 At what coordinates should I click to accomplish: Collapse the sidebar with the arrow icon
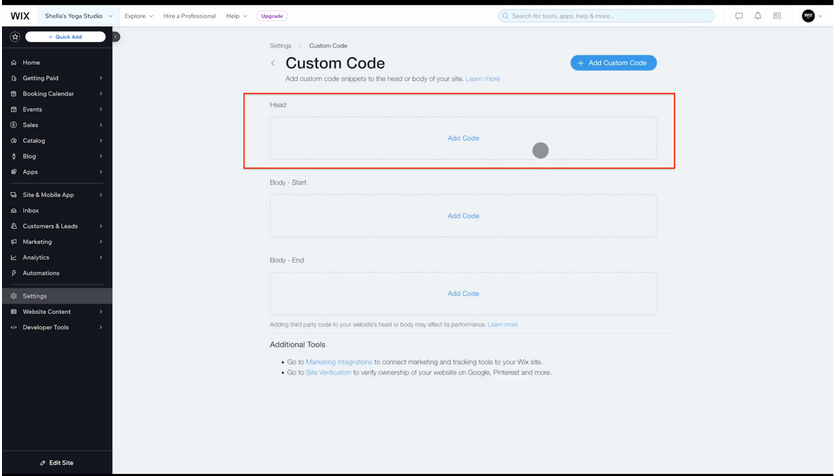click(x=116, y=37)
